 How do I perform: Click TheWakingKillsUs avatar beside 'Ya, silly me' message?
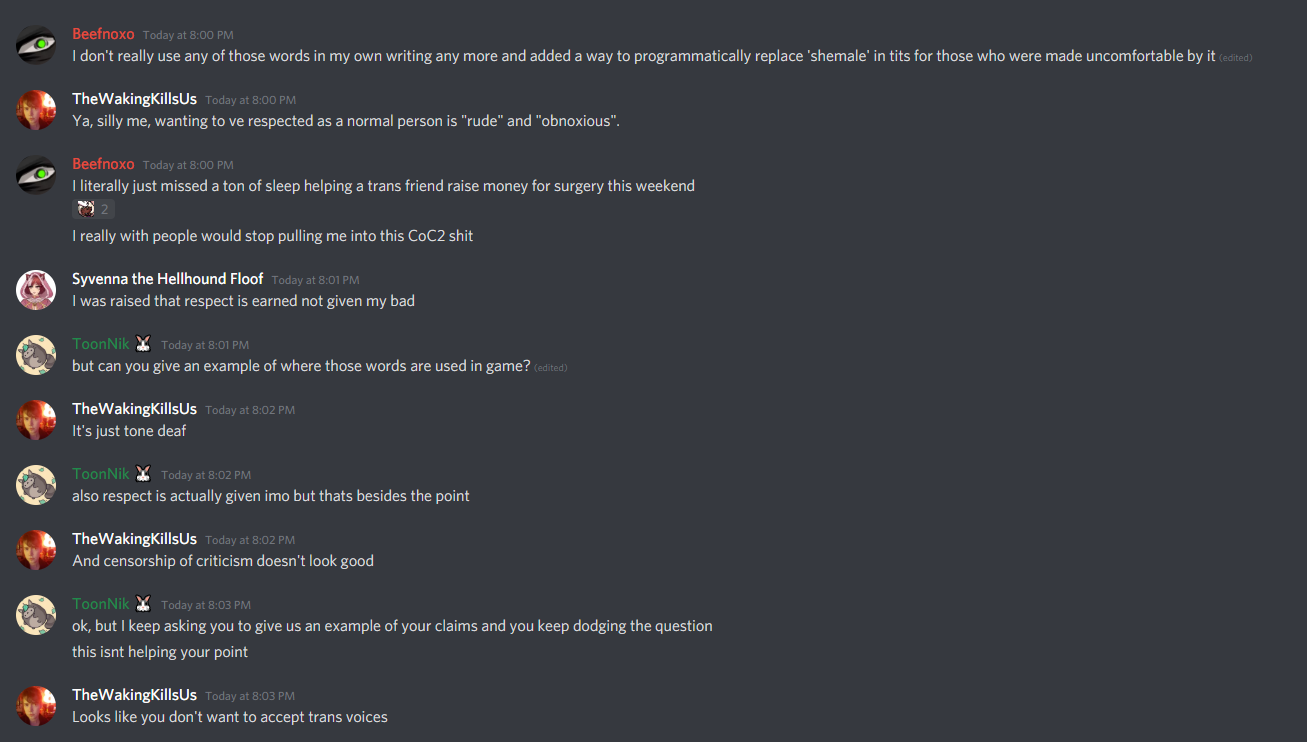pyautogui.click(x=36, y=110)
